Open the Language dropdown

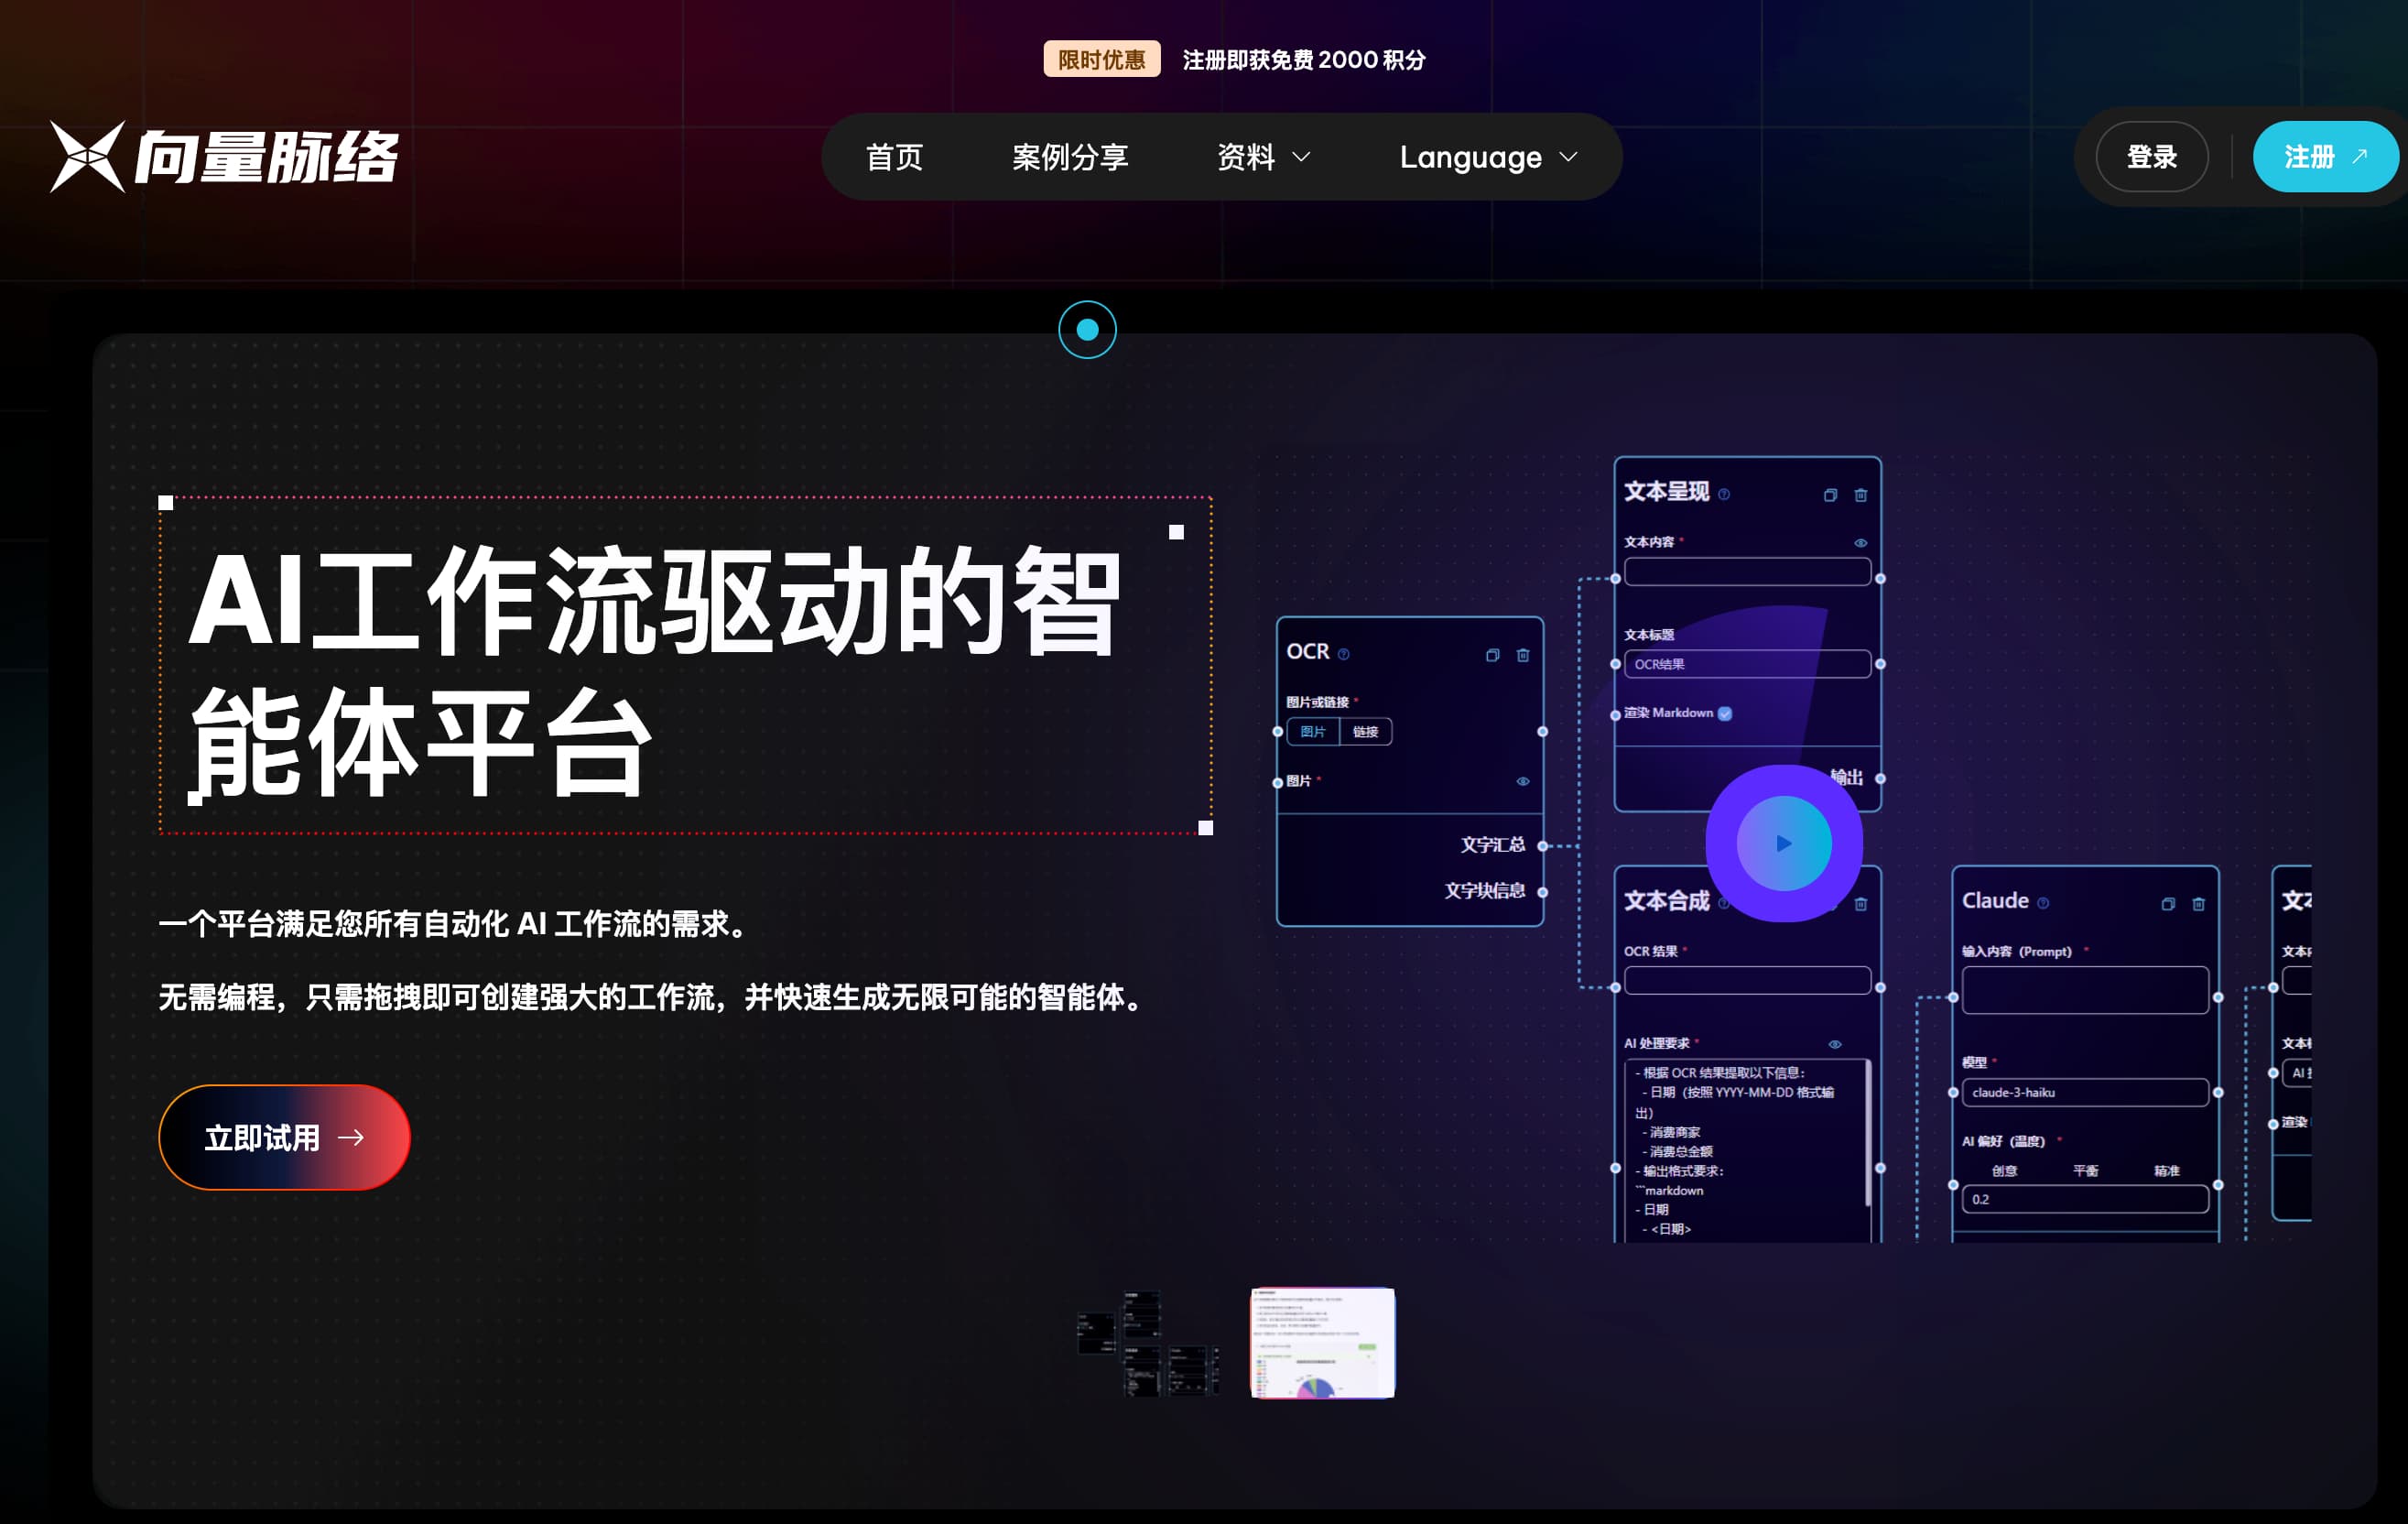point(1489,157)
